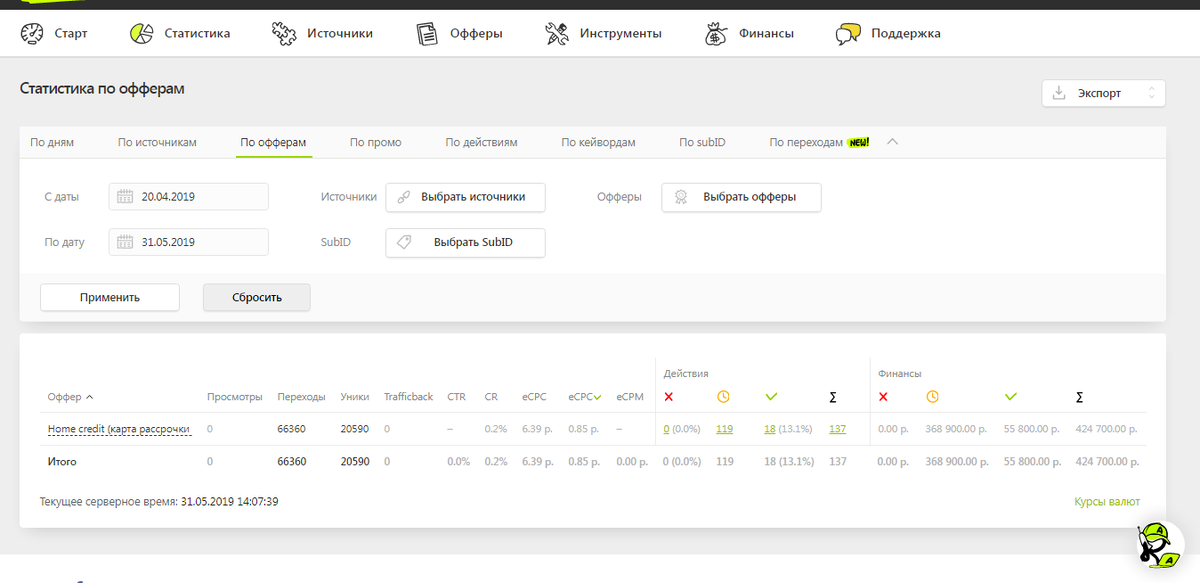The width and height of the screenshot is (1200, 583).
Task: Click the Выбрать офферы button
Action: coord(741,197)
